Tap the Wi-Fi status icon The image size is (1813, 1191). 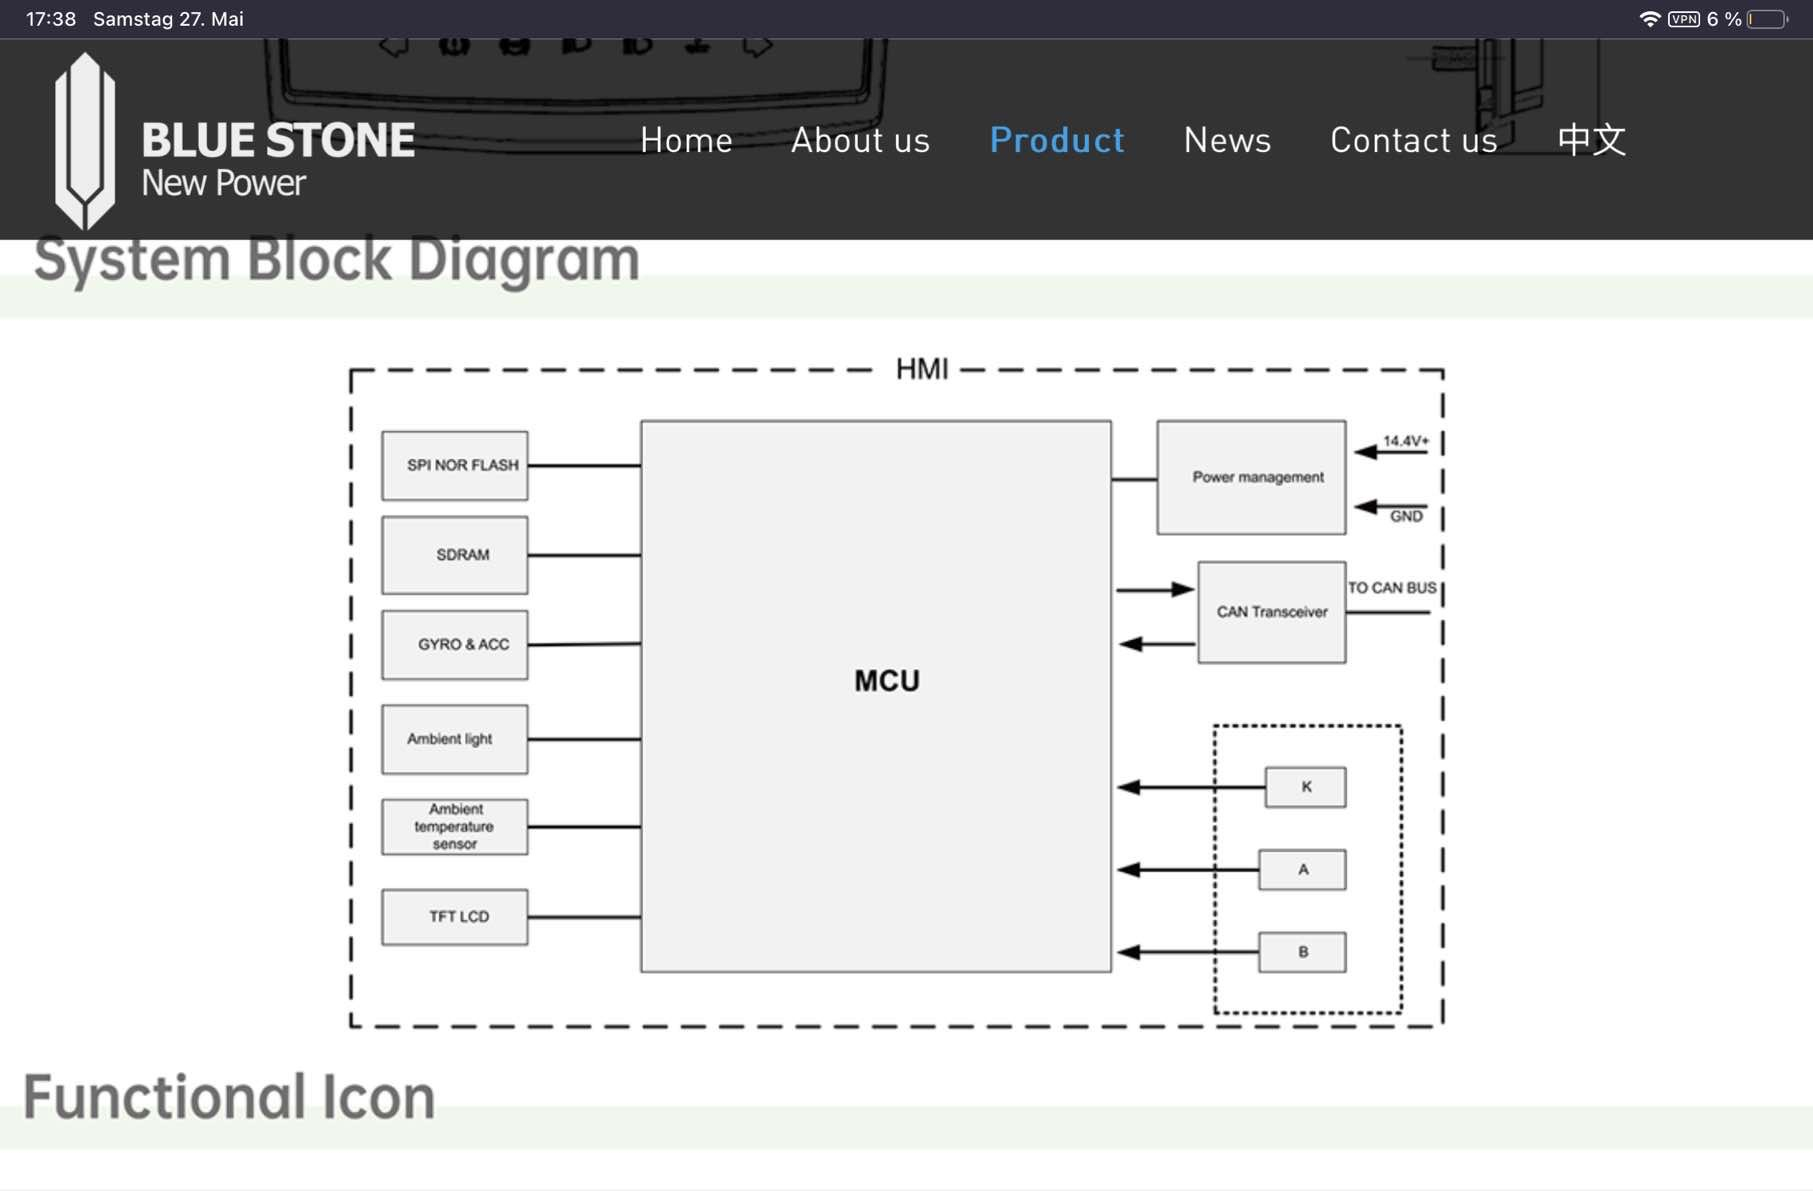point(1649,19)
